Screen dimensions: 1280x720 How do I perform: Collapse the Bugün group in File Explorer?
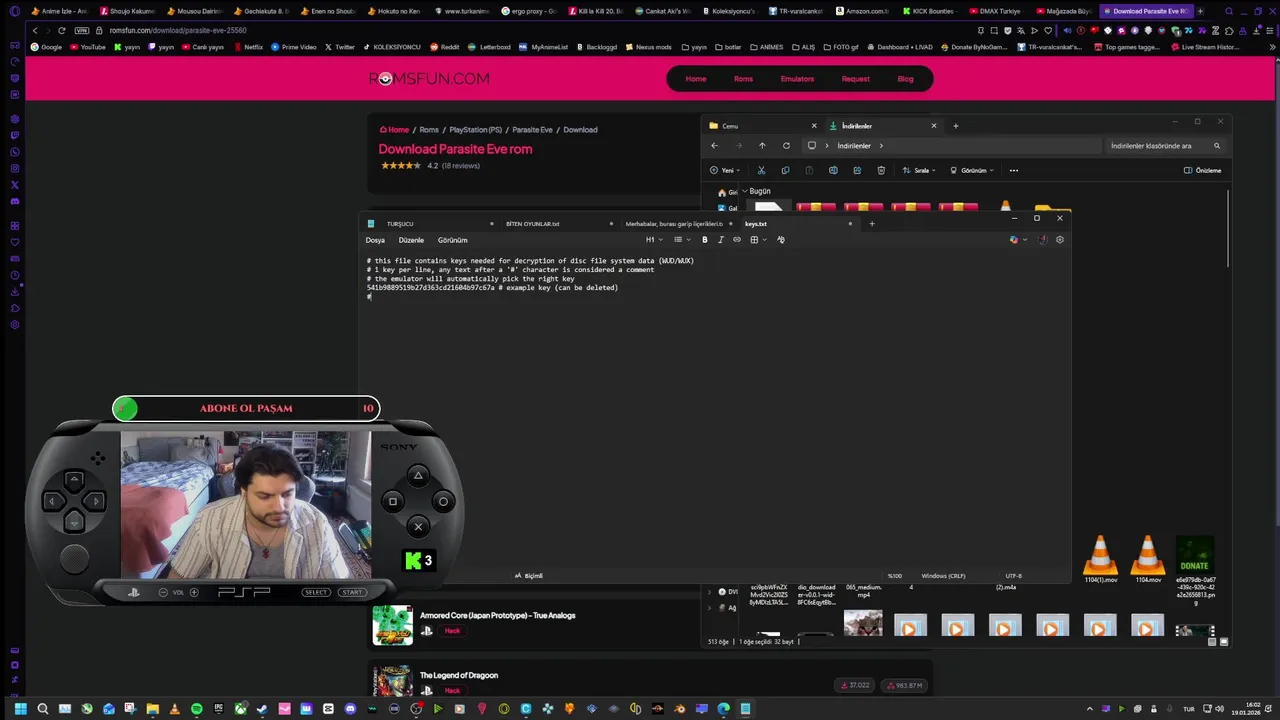[745, 191]
